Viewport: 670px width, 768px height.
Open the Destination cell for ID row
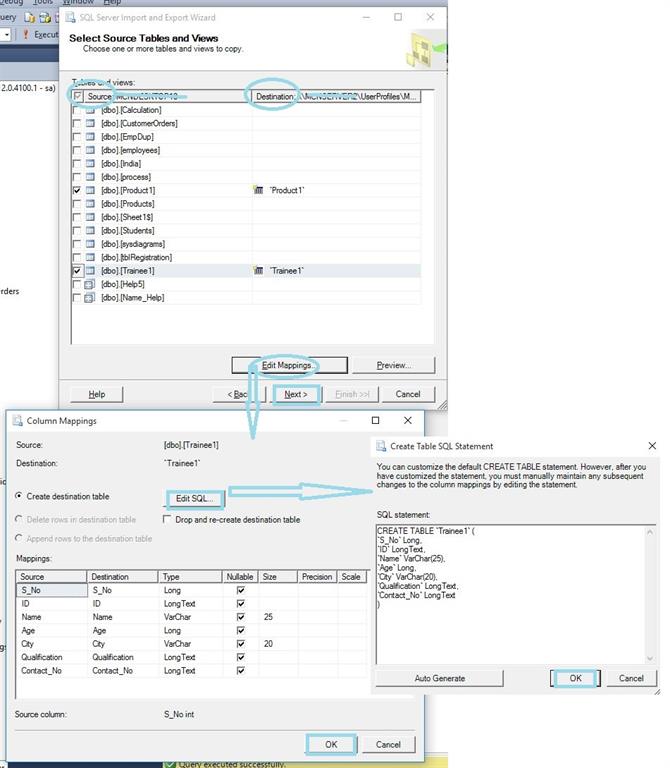(x=123, y=603)
